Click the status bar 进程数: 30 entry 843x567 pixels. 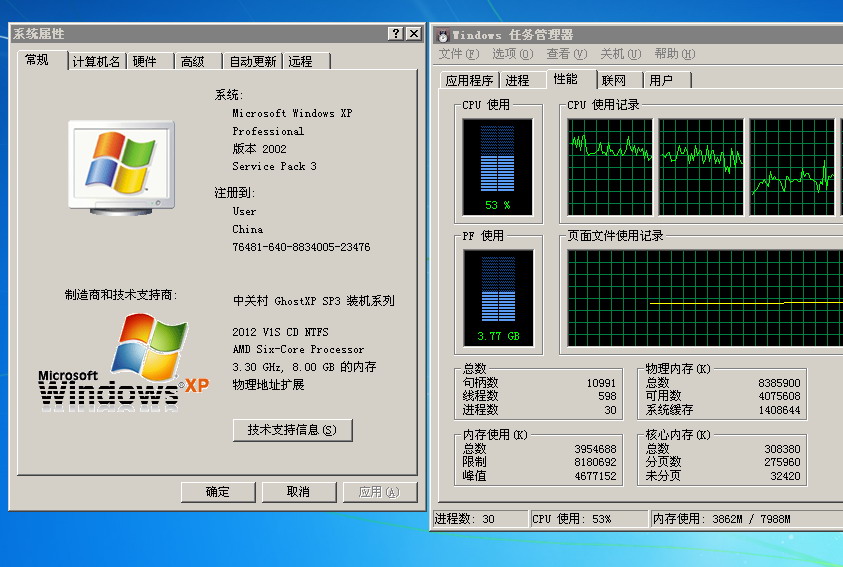(480, 519)
